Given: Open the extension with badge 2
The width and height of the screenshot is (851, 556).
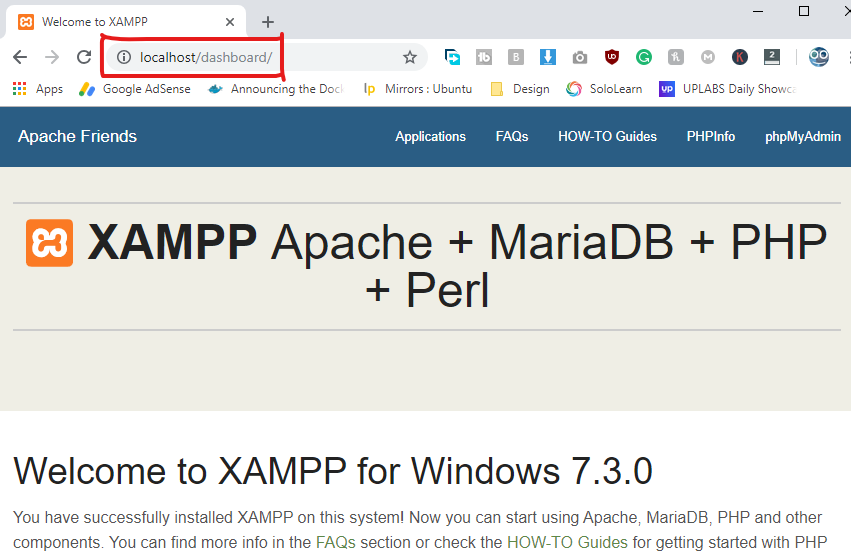Looking at the screenshot, I should 772,57.
